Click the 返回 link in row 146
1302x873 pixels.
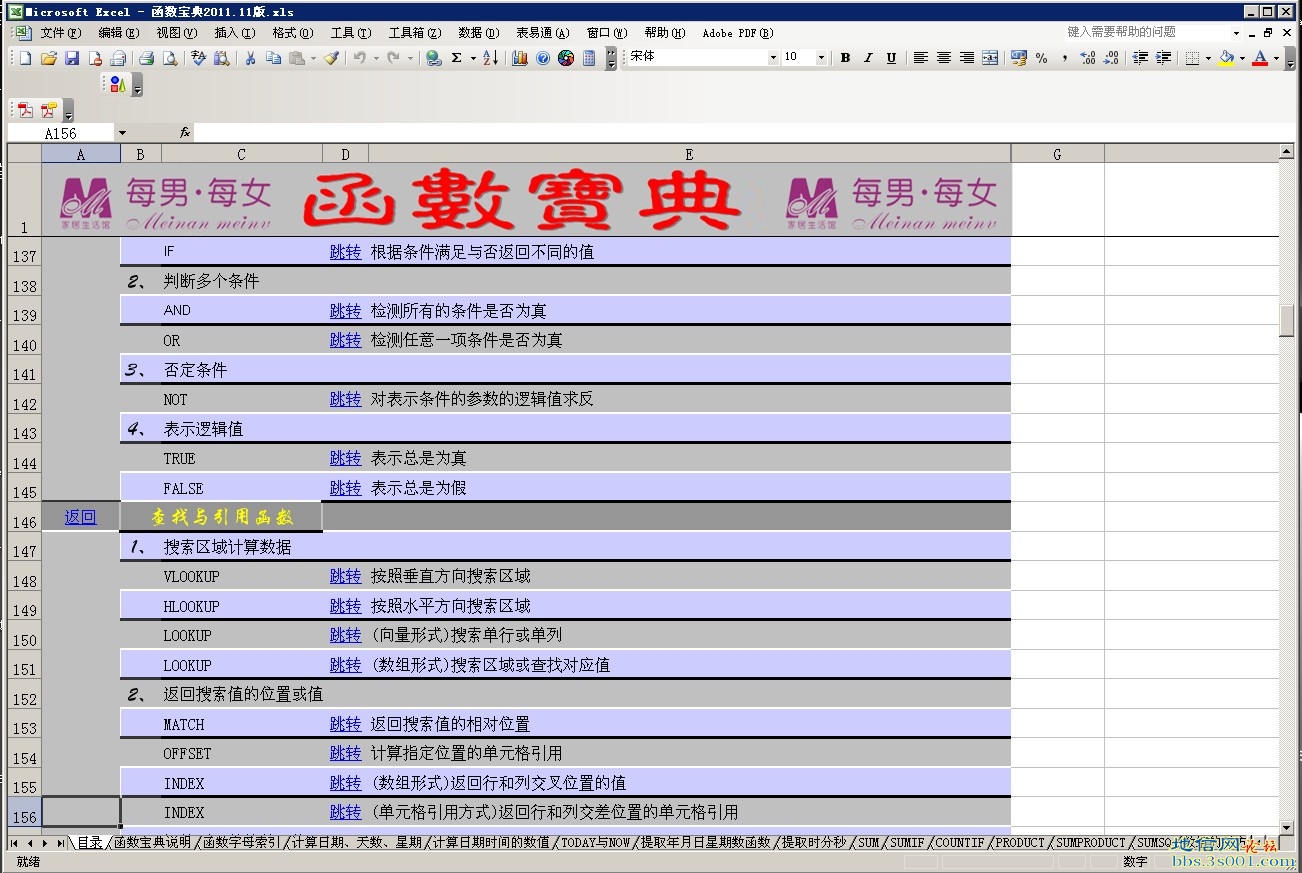(x=80, y=517)
